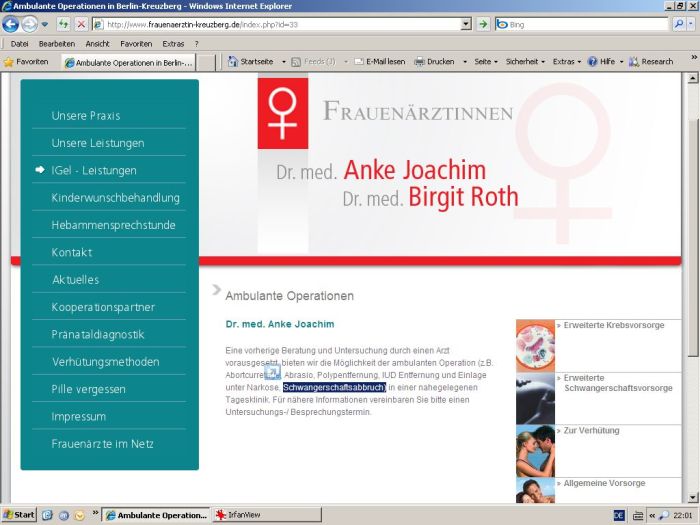
Task: Expand the command bar overflow chevron
Action: (694, 57)
